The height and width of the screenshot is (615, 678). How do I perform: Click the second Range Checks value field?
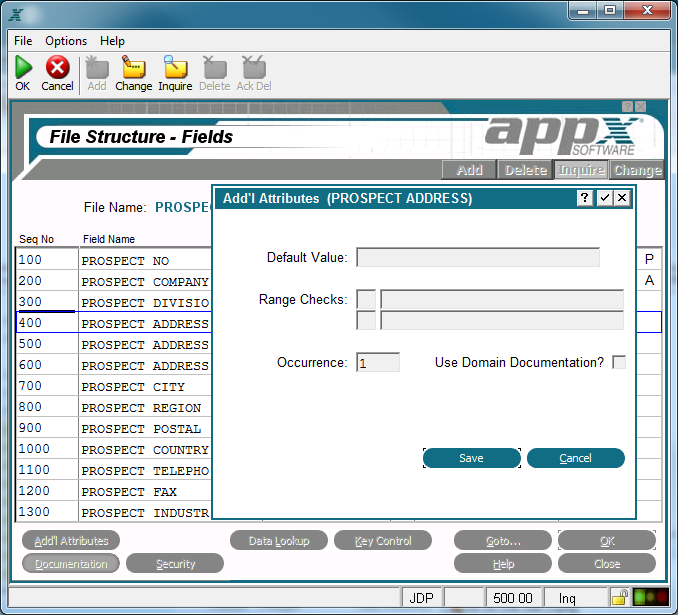click(502, 320)
